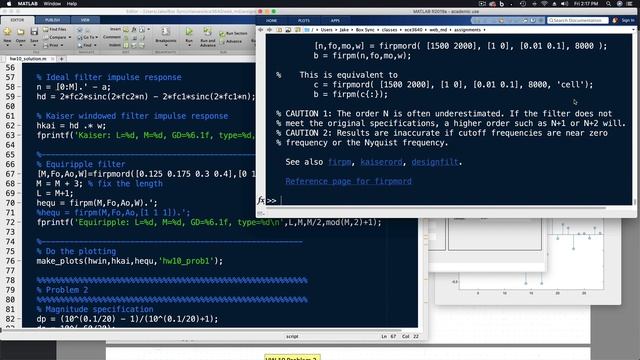Expand the Go To dropdown arrow
The height and width of the screenshot is (360, 640).
[x=96, y=38]
